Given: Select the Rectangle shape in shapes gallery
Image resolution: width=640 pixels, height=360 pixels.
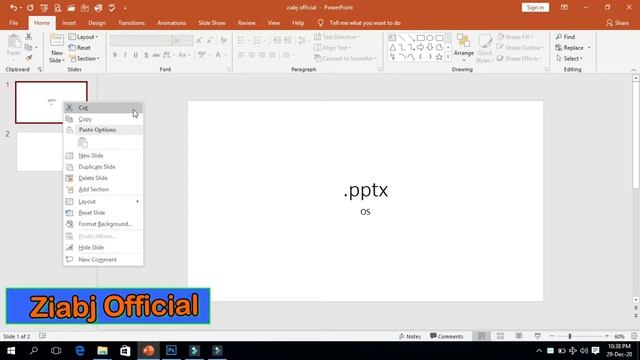Looking at the screenshot, I should tap(420, 38).
